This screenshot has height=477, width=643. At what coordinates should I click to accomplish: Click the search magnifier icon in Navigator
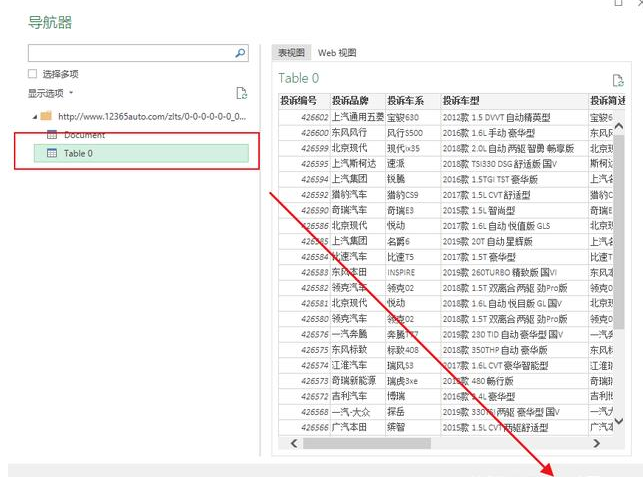click(240, 53)
